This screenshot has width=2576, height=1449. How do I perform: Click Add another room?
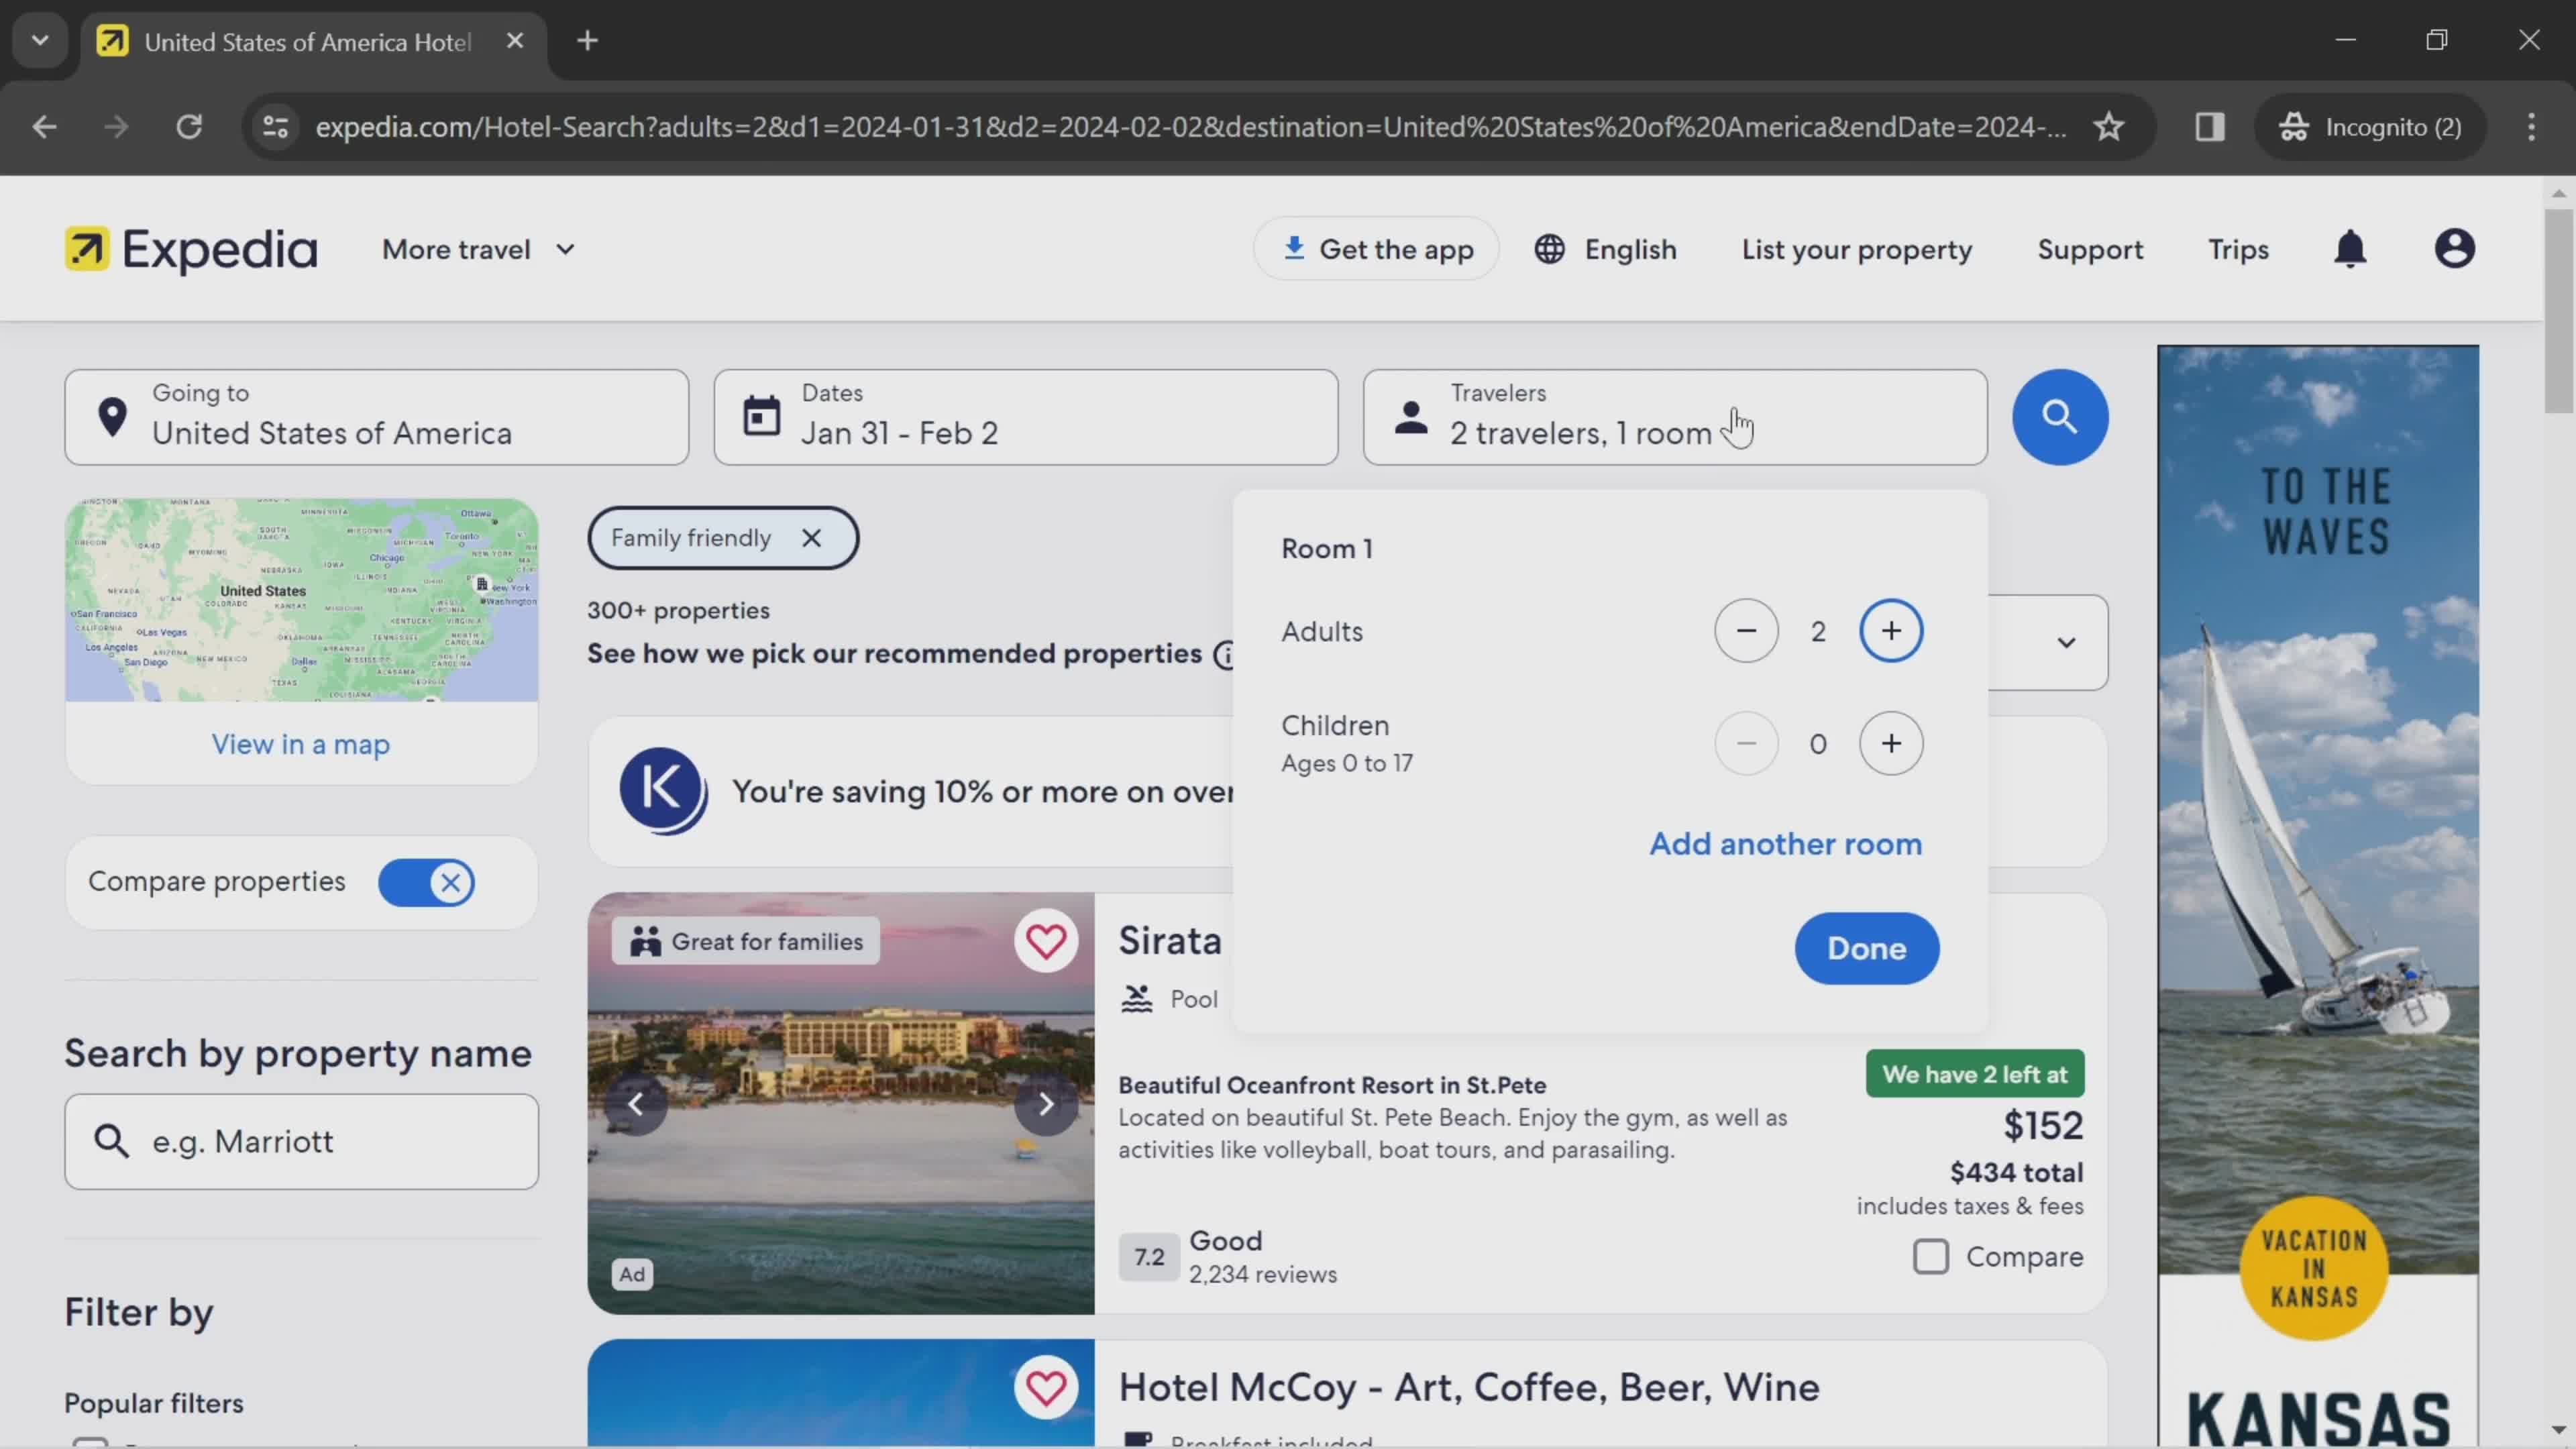(x=1785, y=844)
